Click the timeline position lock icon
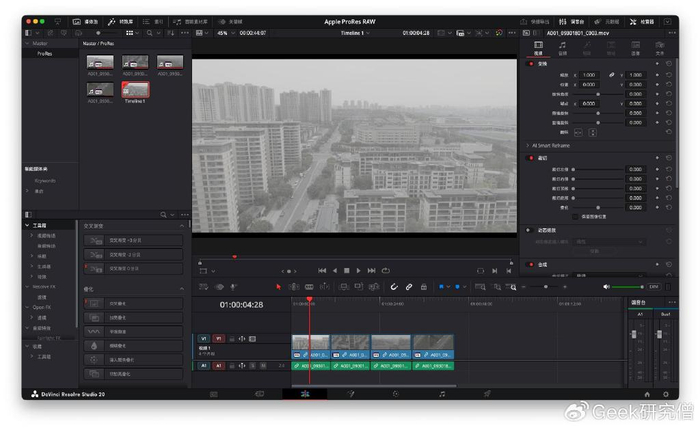Viewport: 700px width, 428px height. click(x=424, y=287)
